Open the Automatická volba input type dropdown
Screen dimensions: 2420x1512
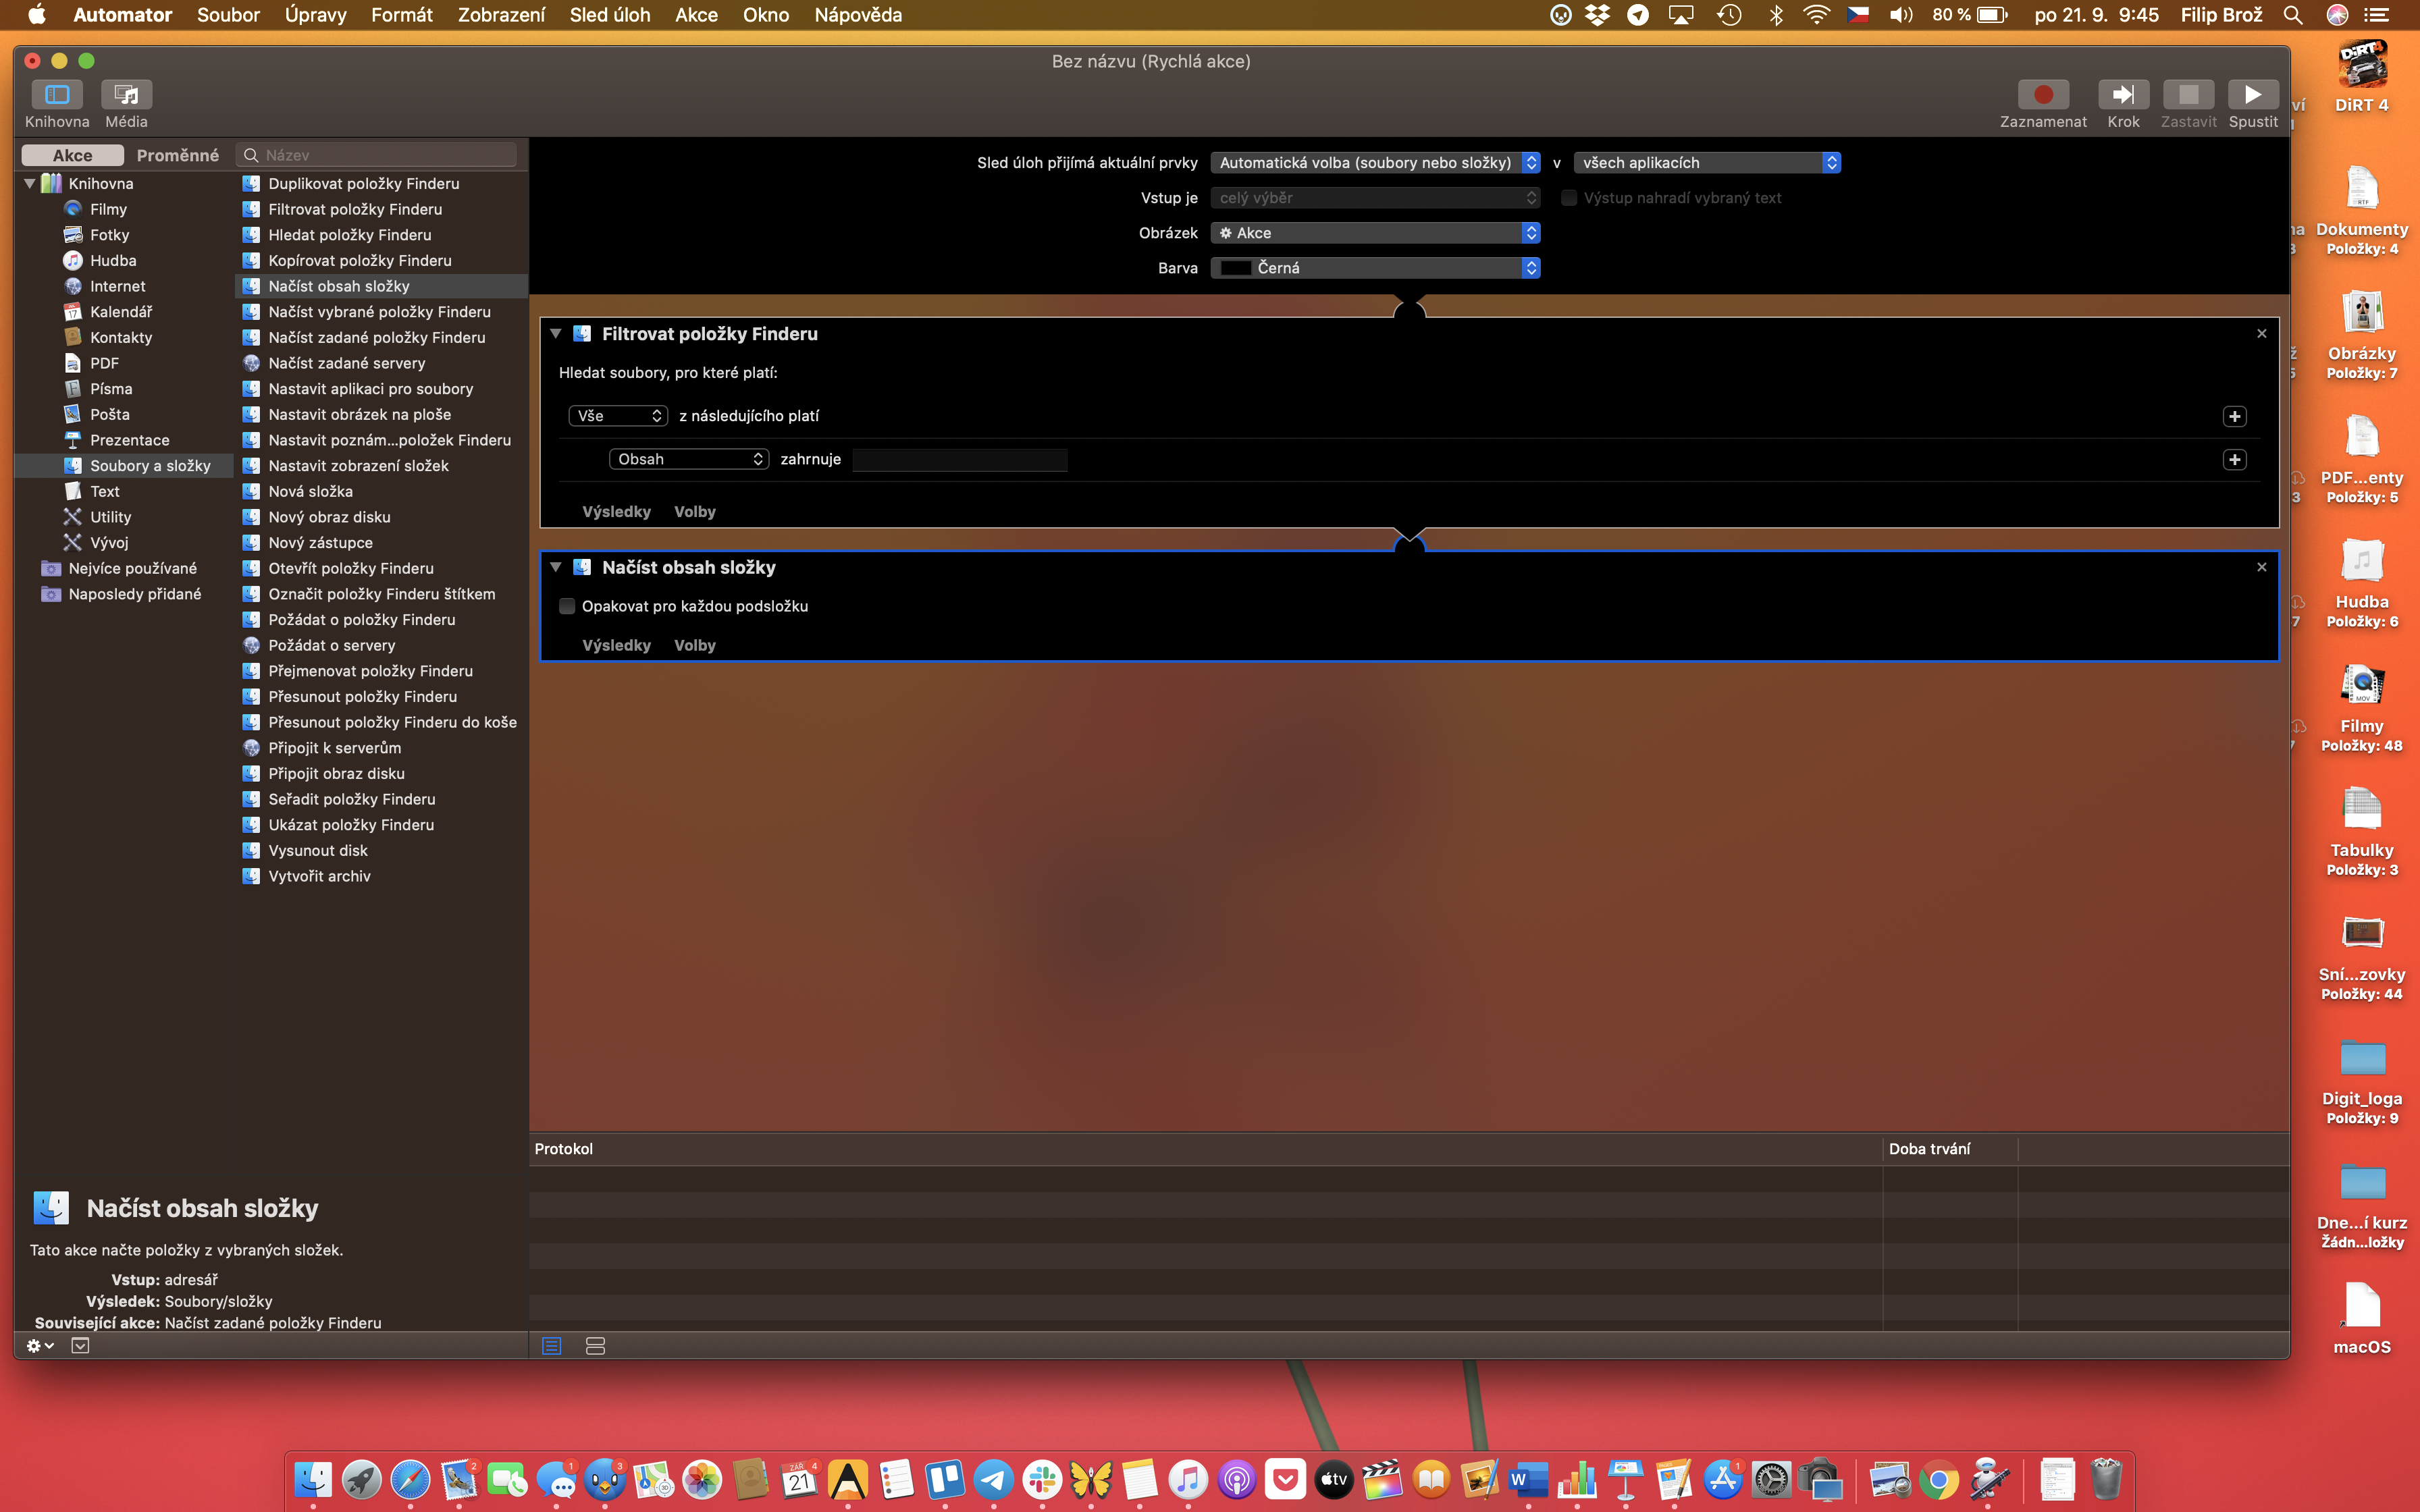click(x=1374, y=163)
